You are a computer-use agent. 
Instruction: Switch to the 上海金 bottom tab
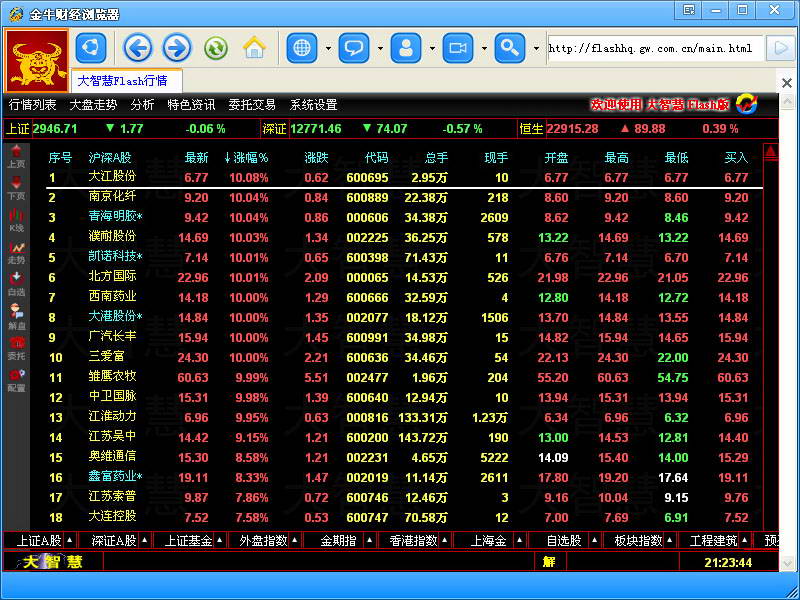point(488,540)
